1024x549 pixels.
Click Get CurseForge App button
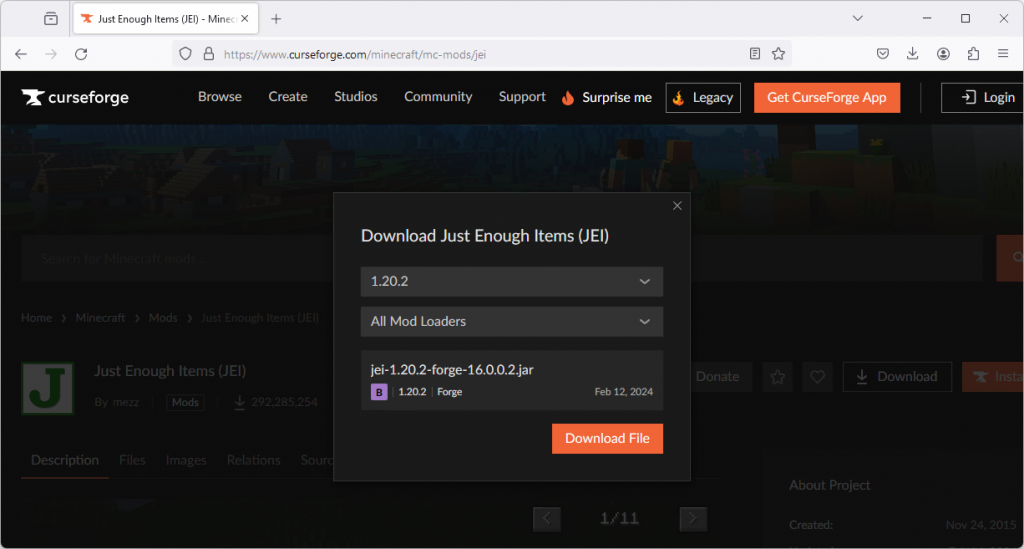(x=826, y=98)
